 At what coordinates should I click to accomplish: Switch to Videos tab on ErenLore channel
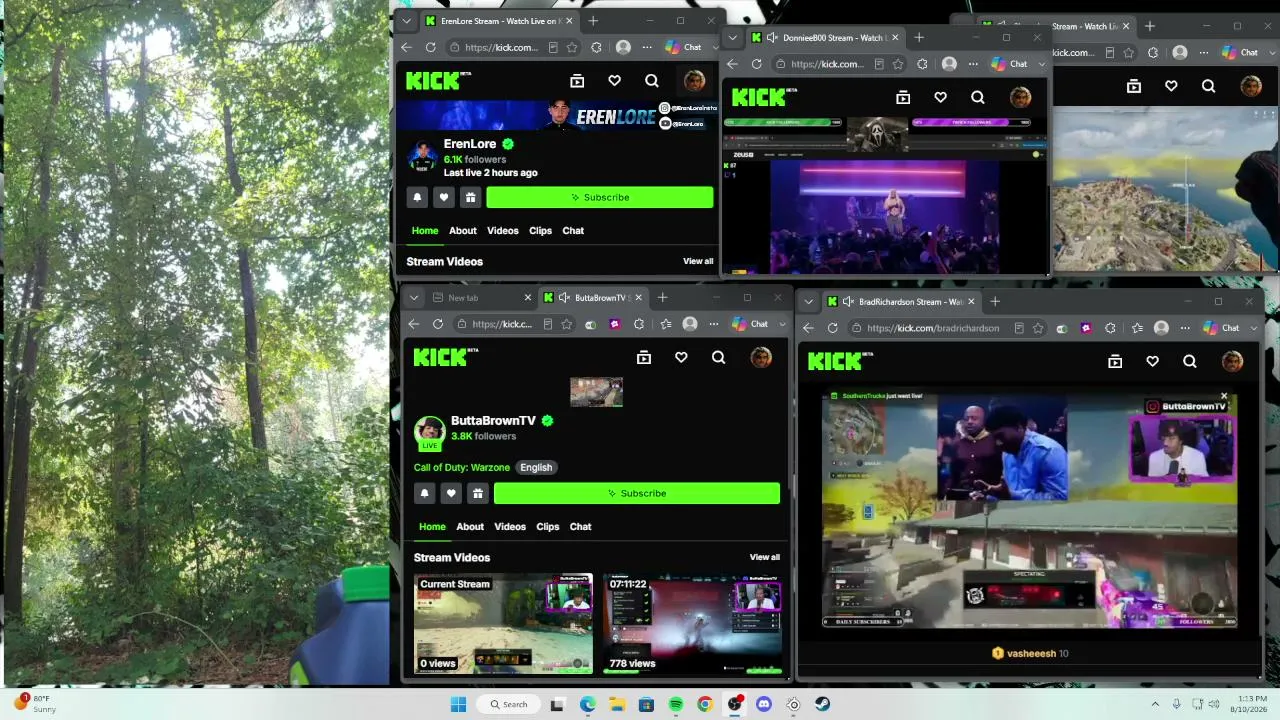(x=503, y=231)
